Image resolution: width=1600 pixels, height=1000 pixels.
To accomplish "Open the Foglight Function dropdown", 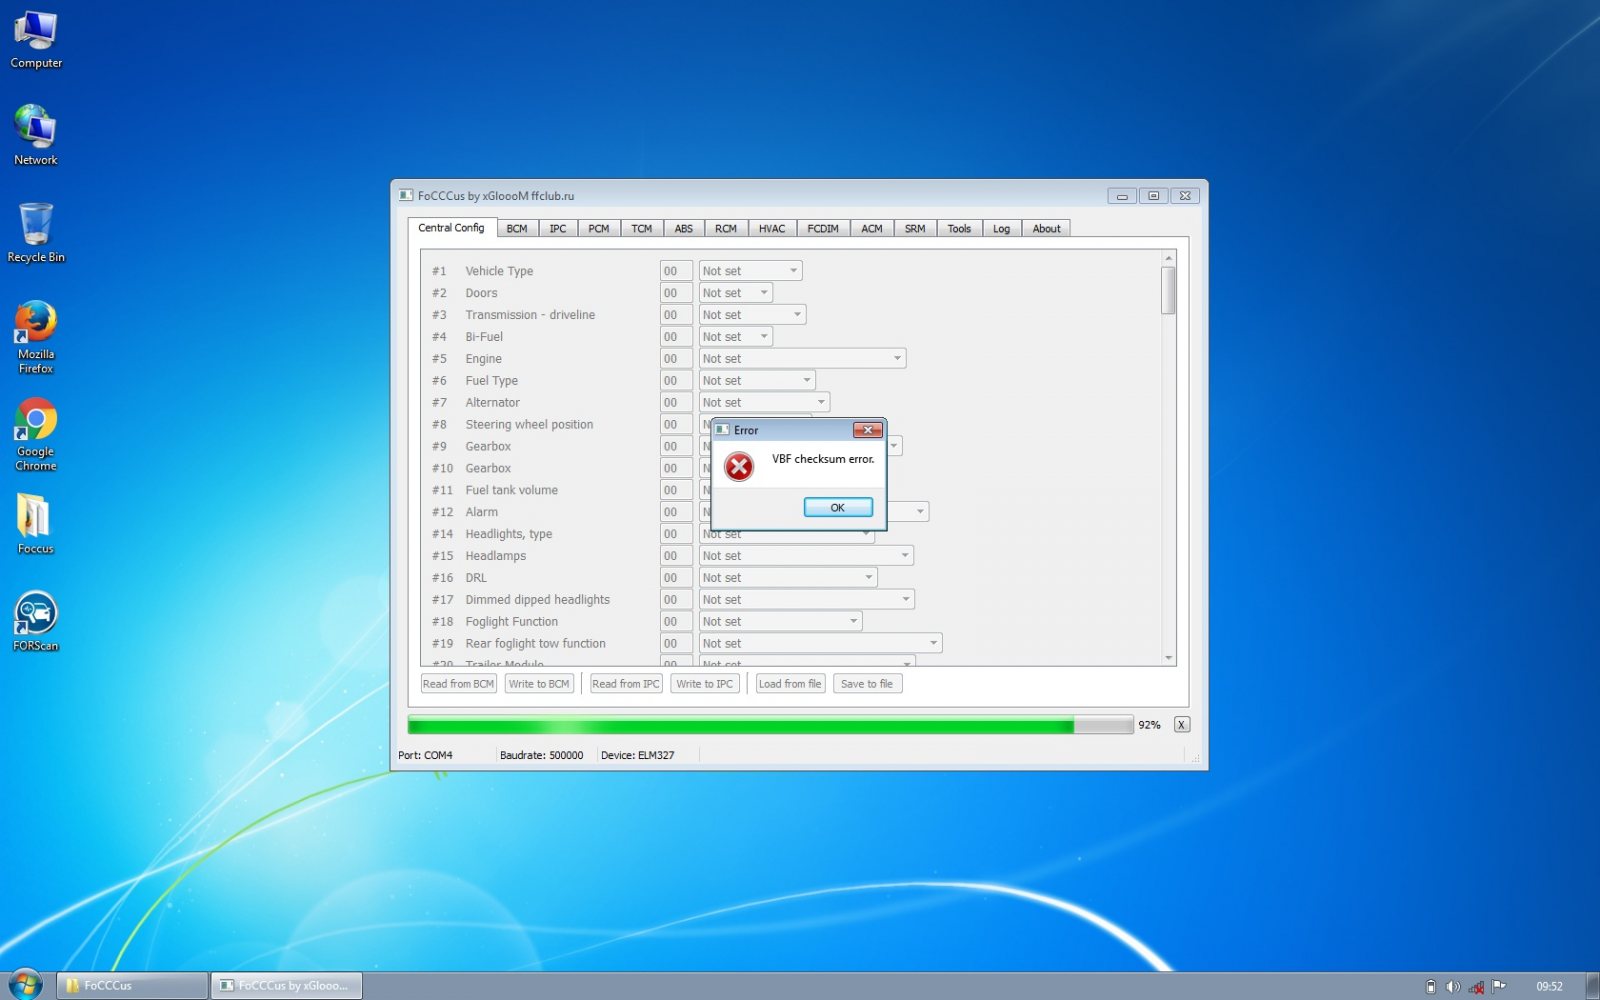I will (x=780, y=622).
